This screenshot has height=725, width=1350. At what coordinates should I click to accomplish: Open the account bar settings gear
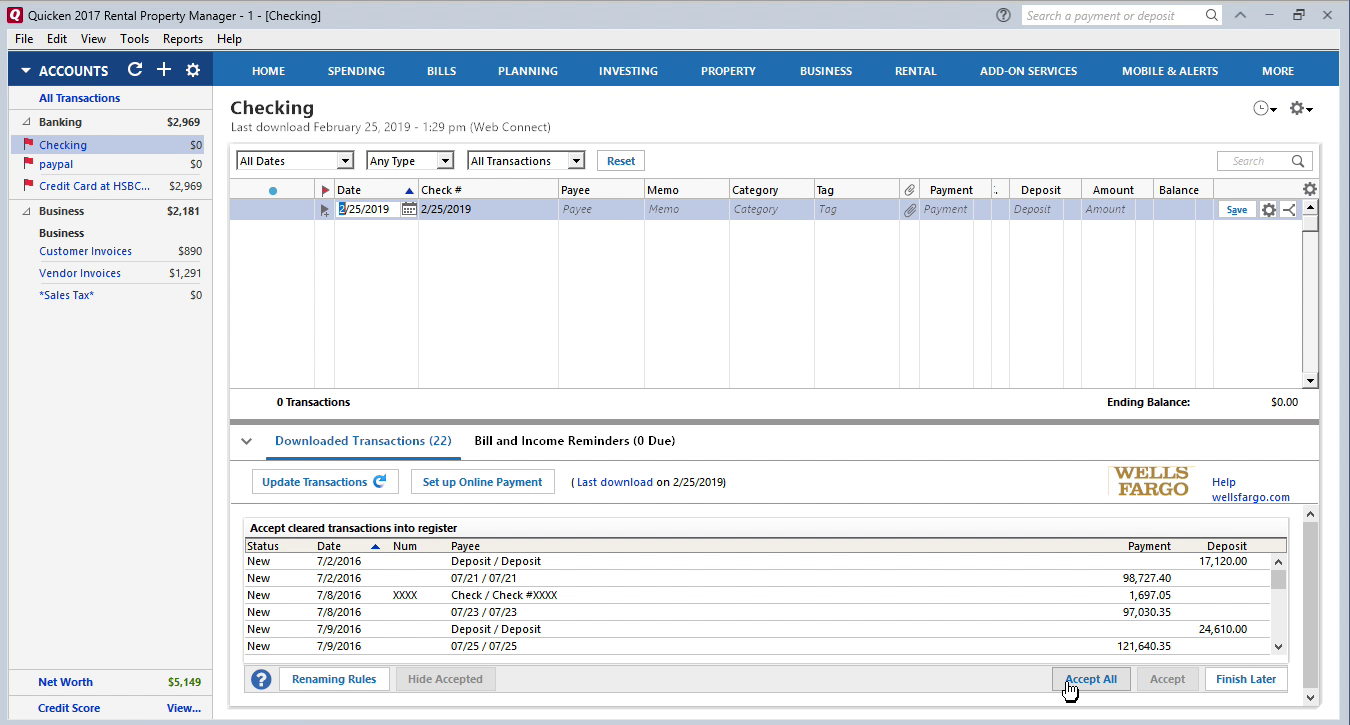193,70
